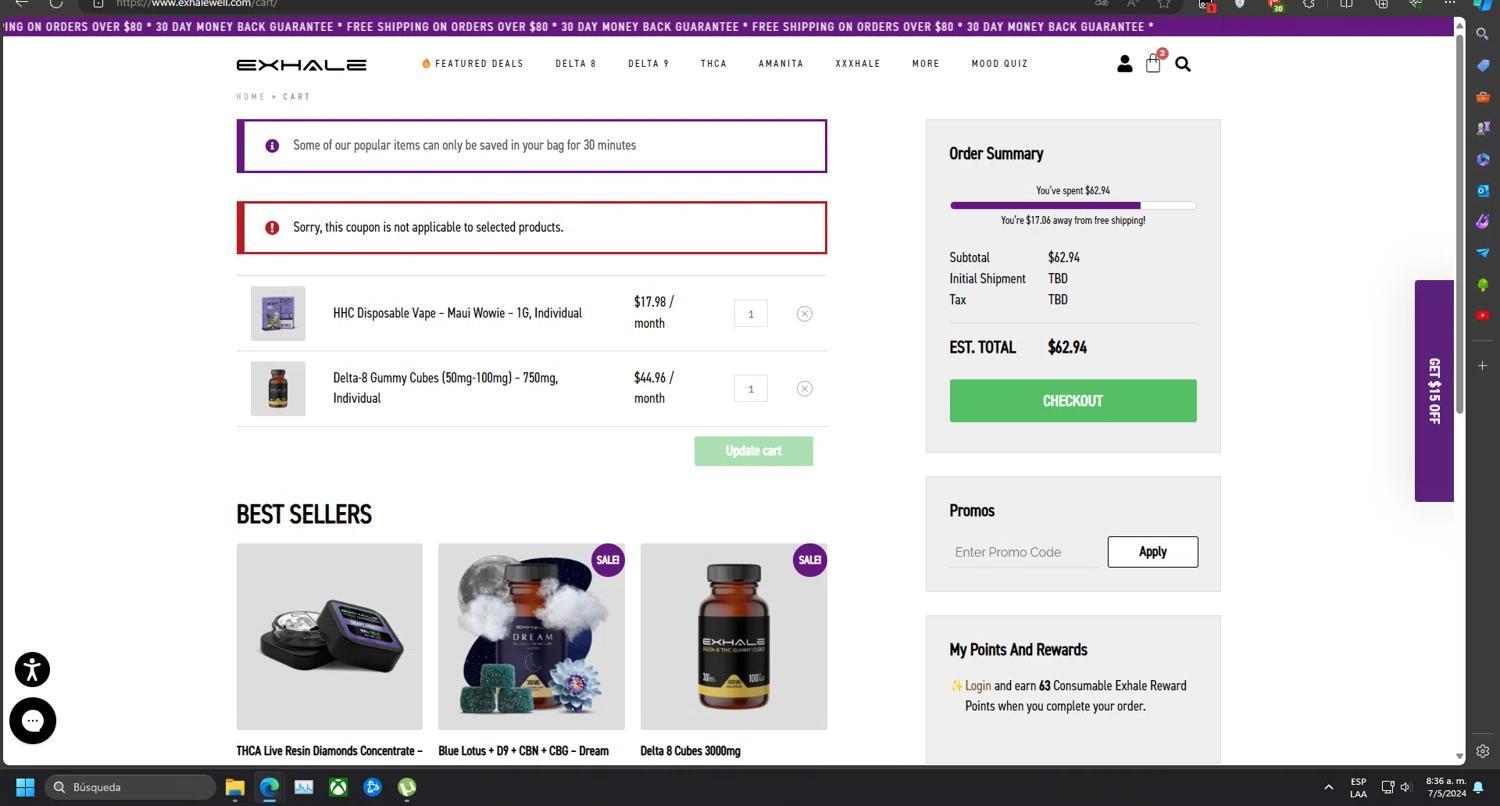Remove Delta-8 Gummy Cubes from cart
1500x806 pixels.
tap(804, 389)
